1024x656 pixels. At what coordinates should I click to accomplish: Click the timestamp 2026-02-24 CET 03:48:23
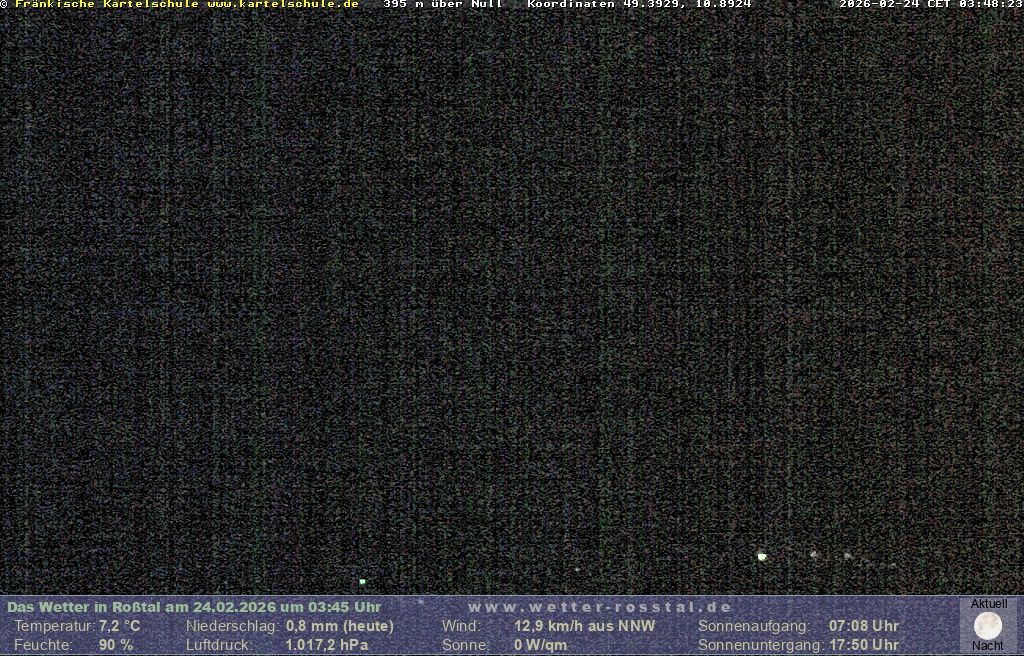[930, 4]
